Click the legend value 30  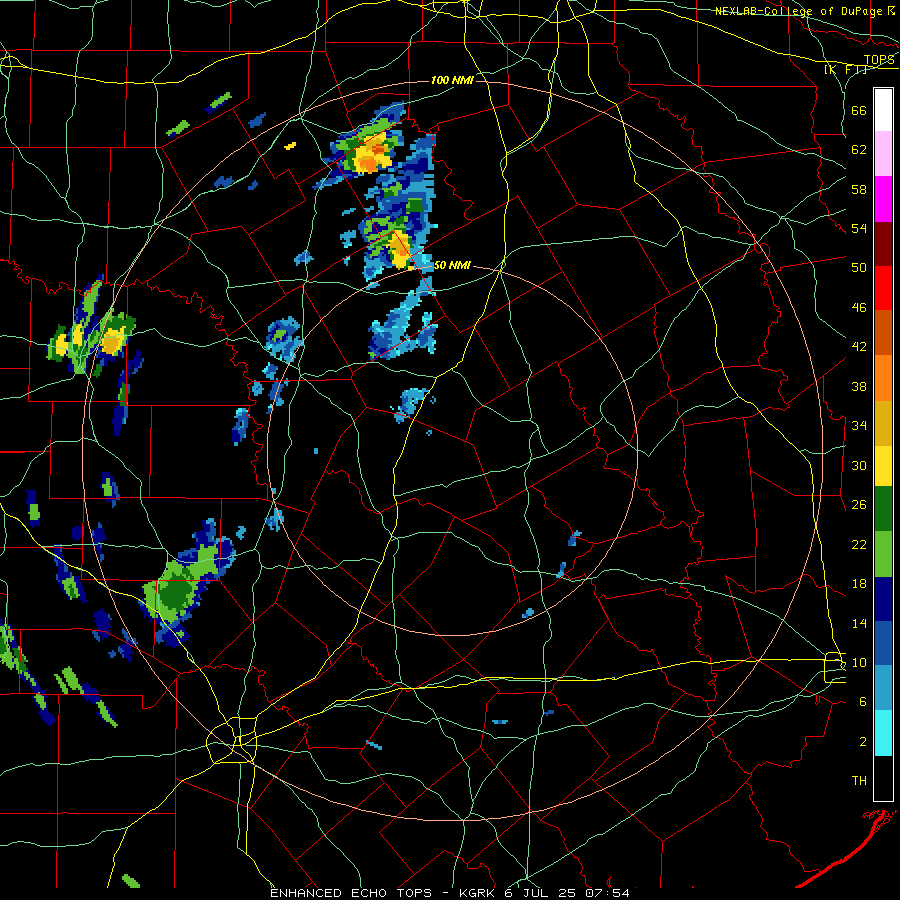(859, 465)
